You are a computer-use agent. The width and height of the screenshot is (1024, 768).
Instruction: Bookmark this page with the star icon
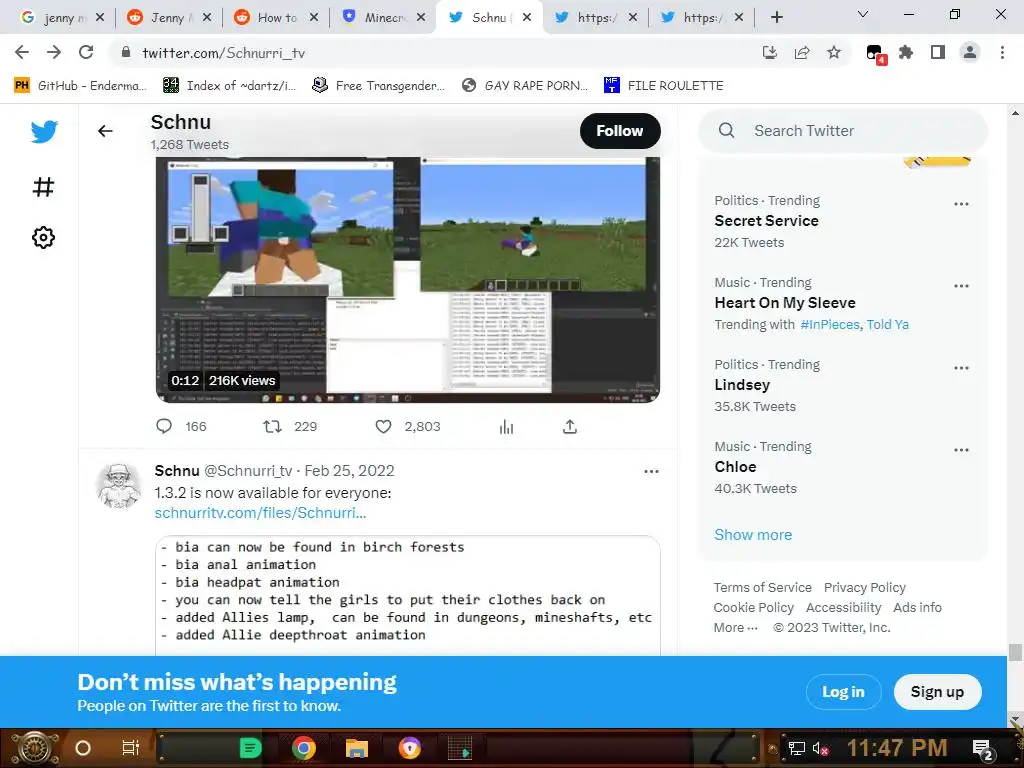point(834,53)
